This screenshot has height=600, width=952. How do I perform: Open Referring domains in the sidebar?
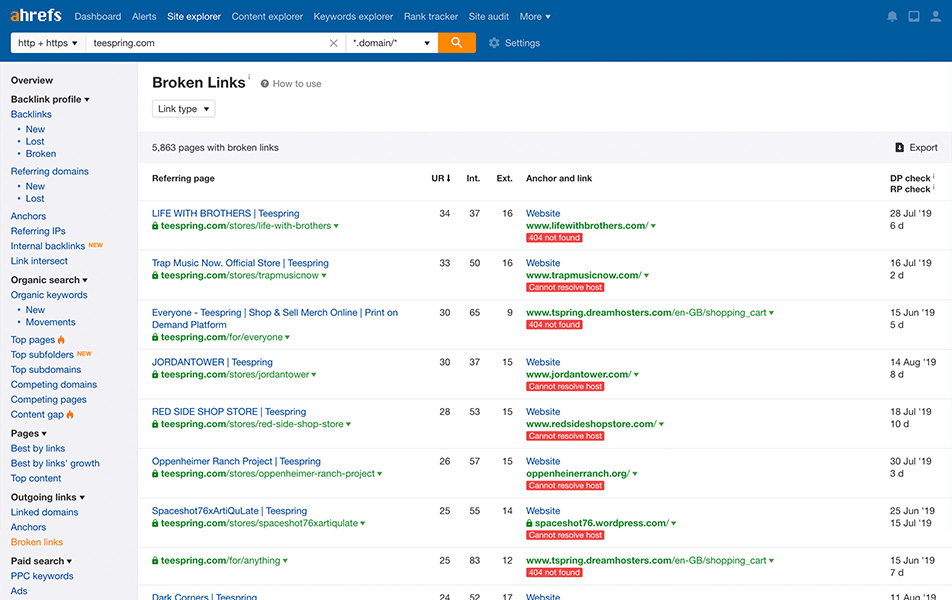[49, 171]
